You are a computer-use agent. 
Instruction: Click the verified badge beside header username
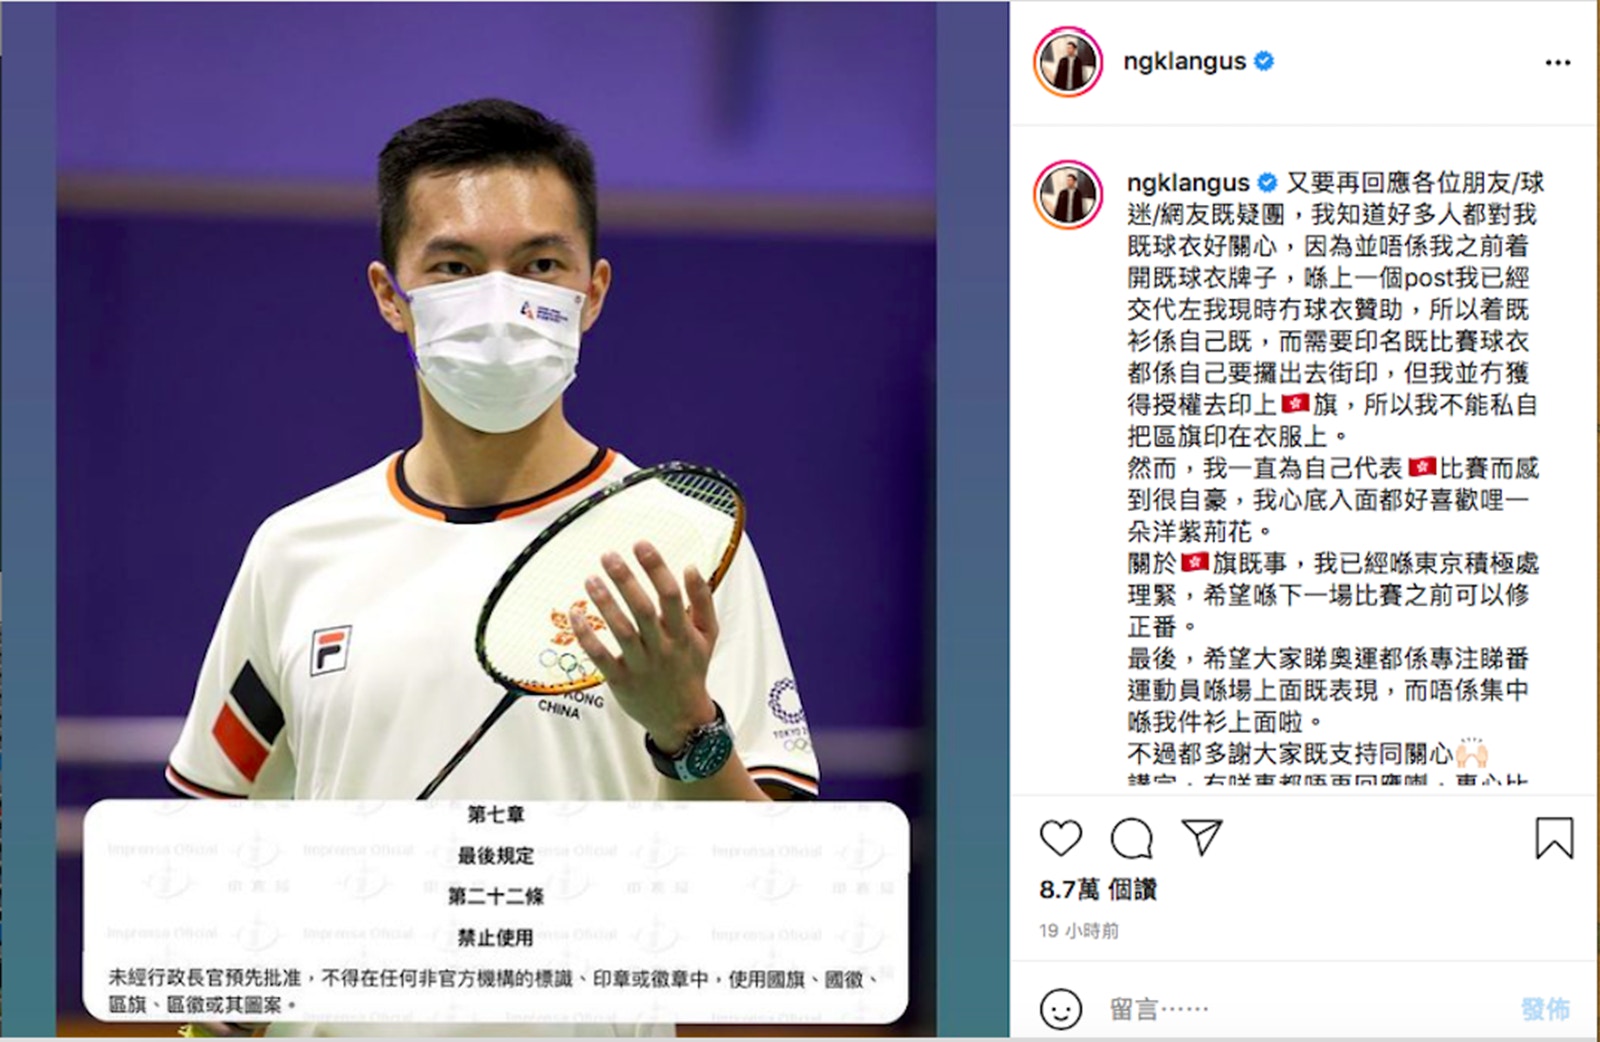click(x=1264, y=61)
